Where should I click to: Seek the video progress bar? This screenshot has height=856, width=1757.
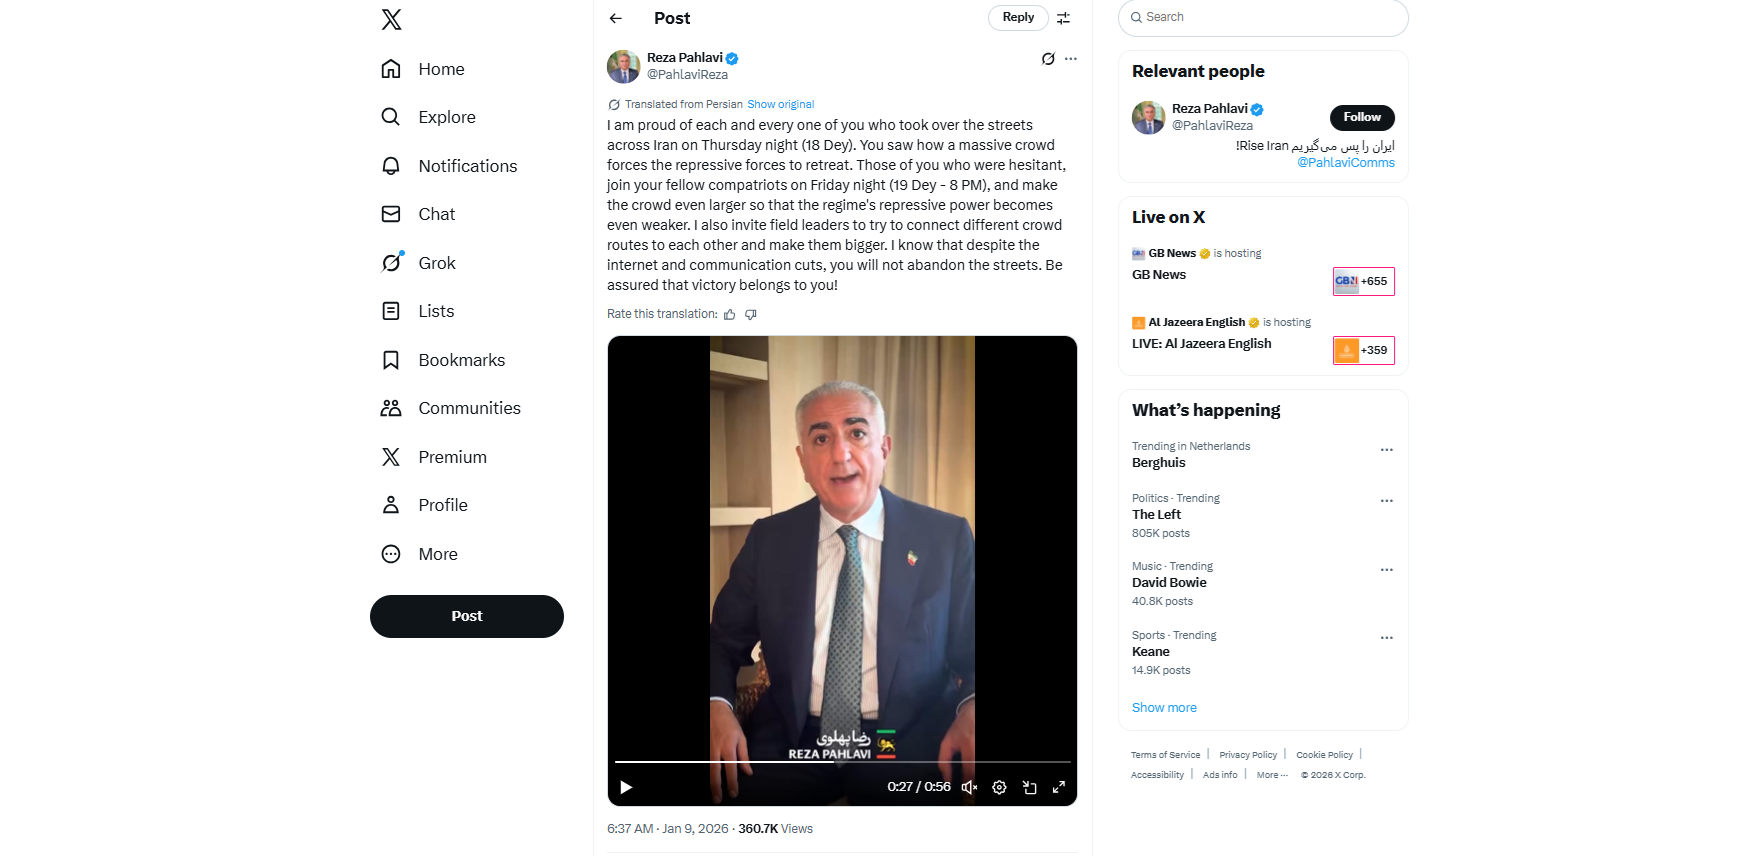[842, 762]
